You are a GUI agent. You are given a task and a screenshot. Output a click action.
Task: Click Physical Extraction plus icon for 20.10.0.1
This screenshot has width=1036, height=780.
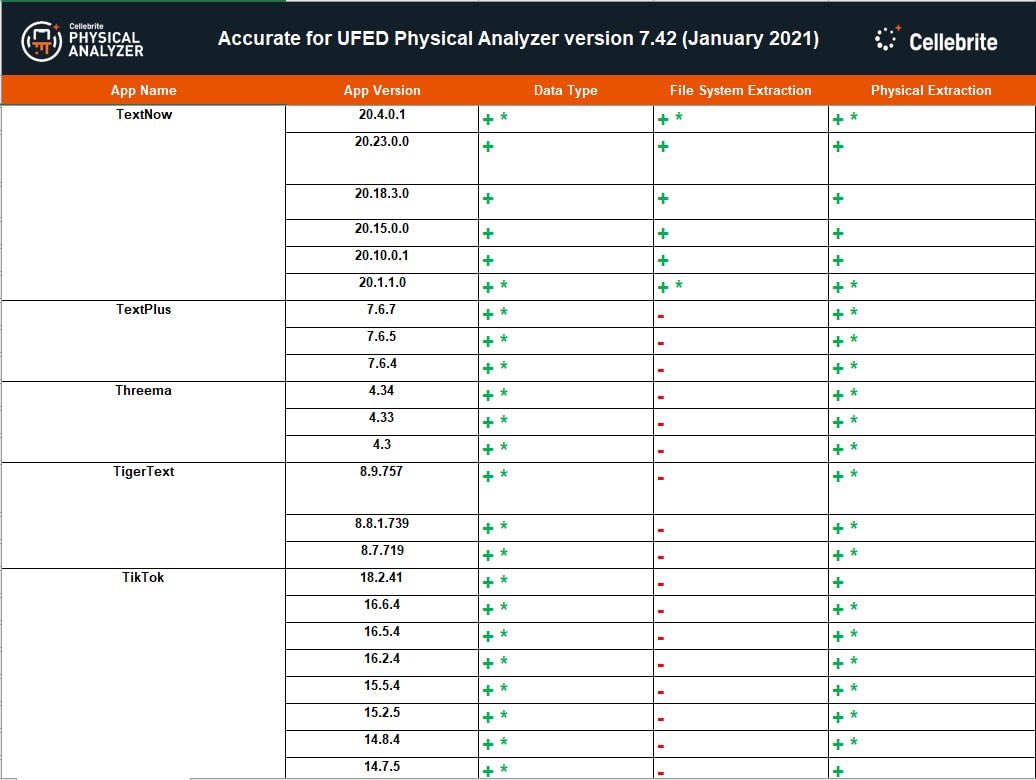(838, 261)
